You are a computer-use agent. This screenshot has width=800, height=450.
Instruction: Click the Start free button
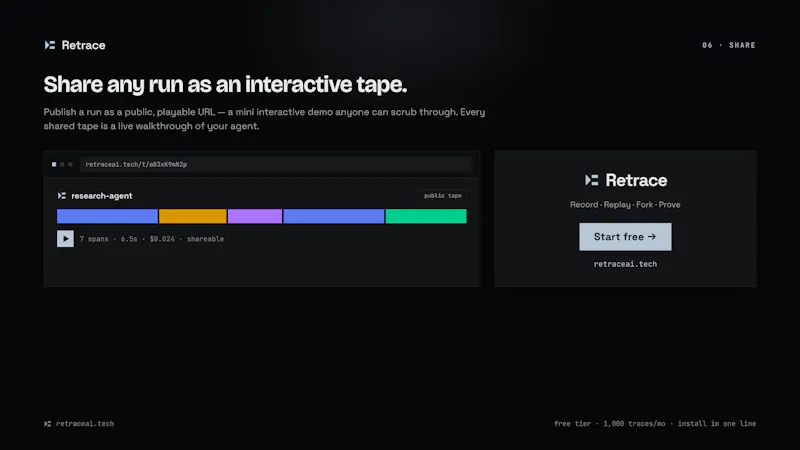tap(625, 237)
